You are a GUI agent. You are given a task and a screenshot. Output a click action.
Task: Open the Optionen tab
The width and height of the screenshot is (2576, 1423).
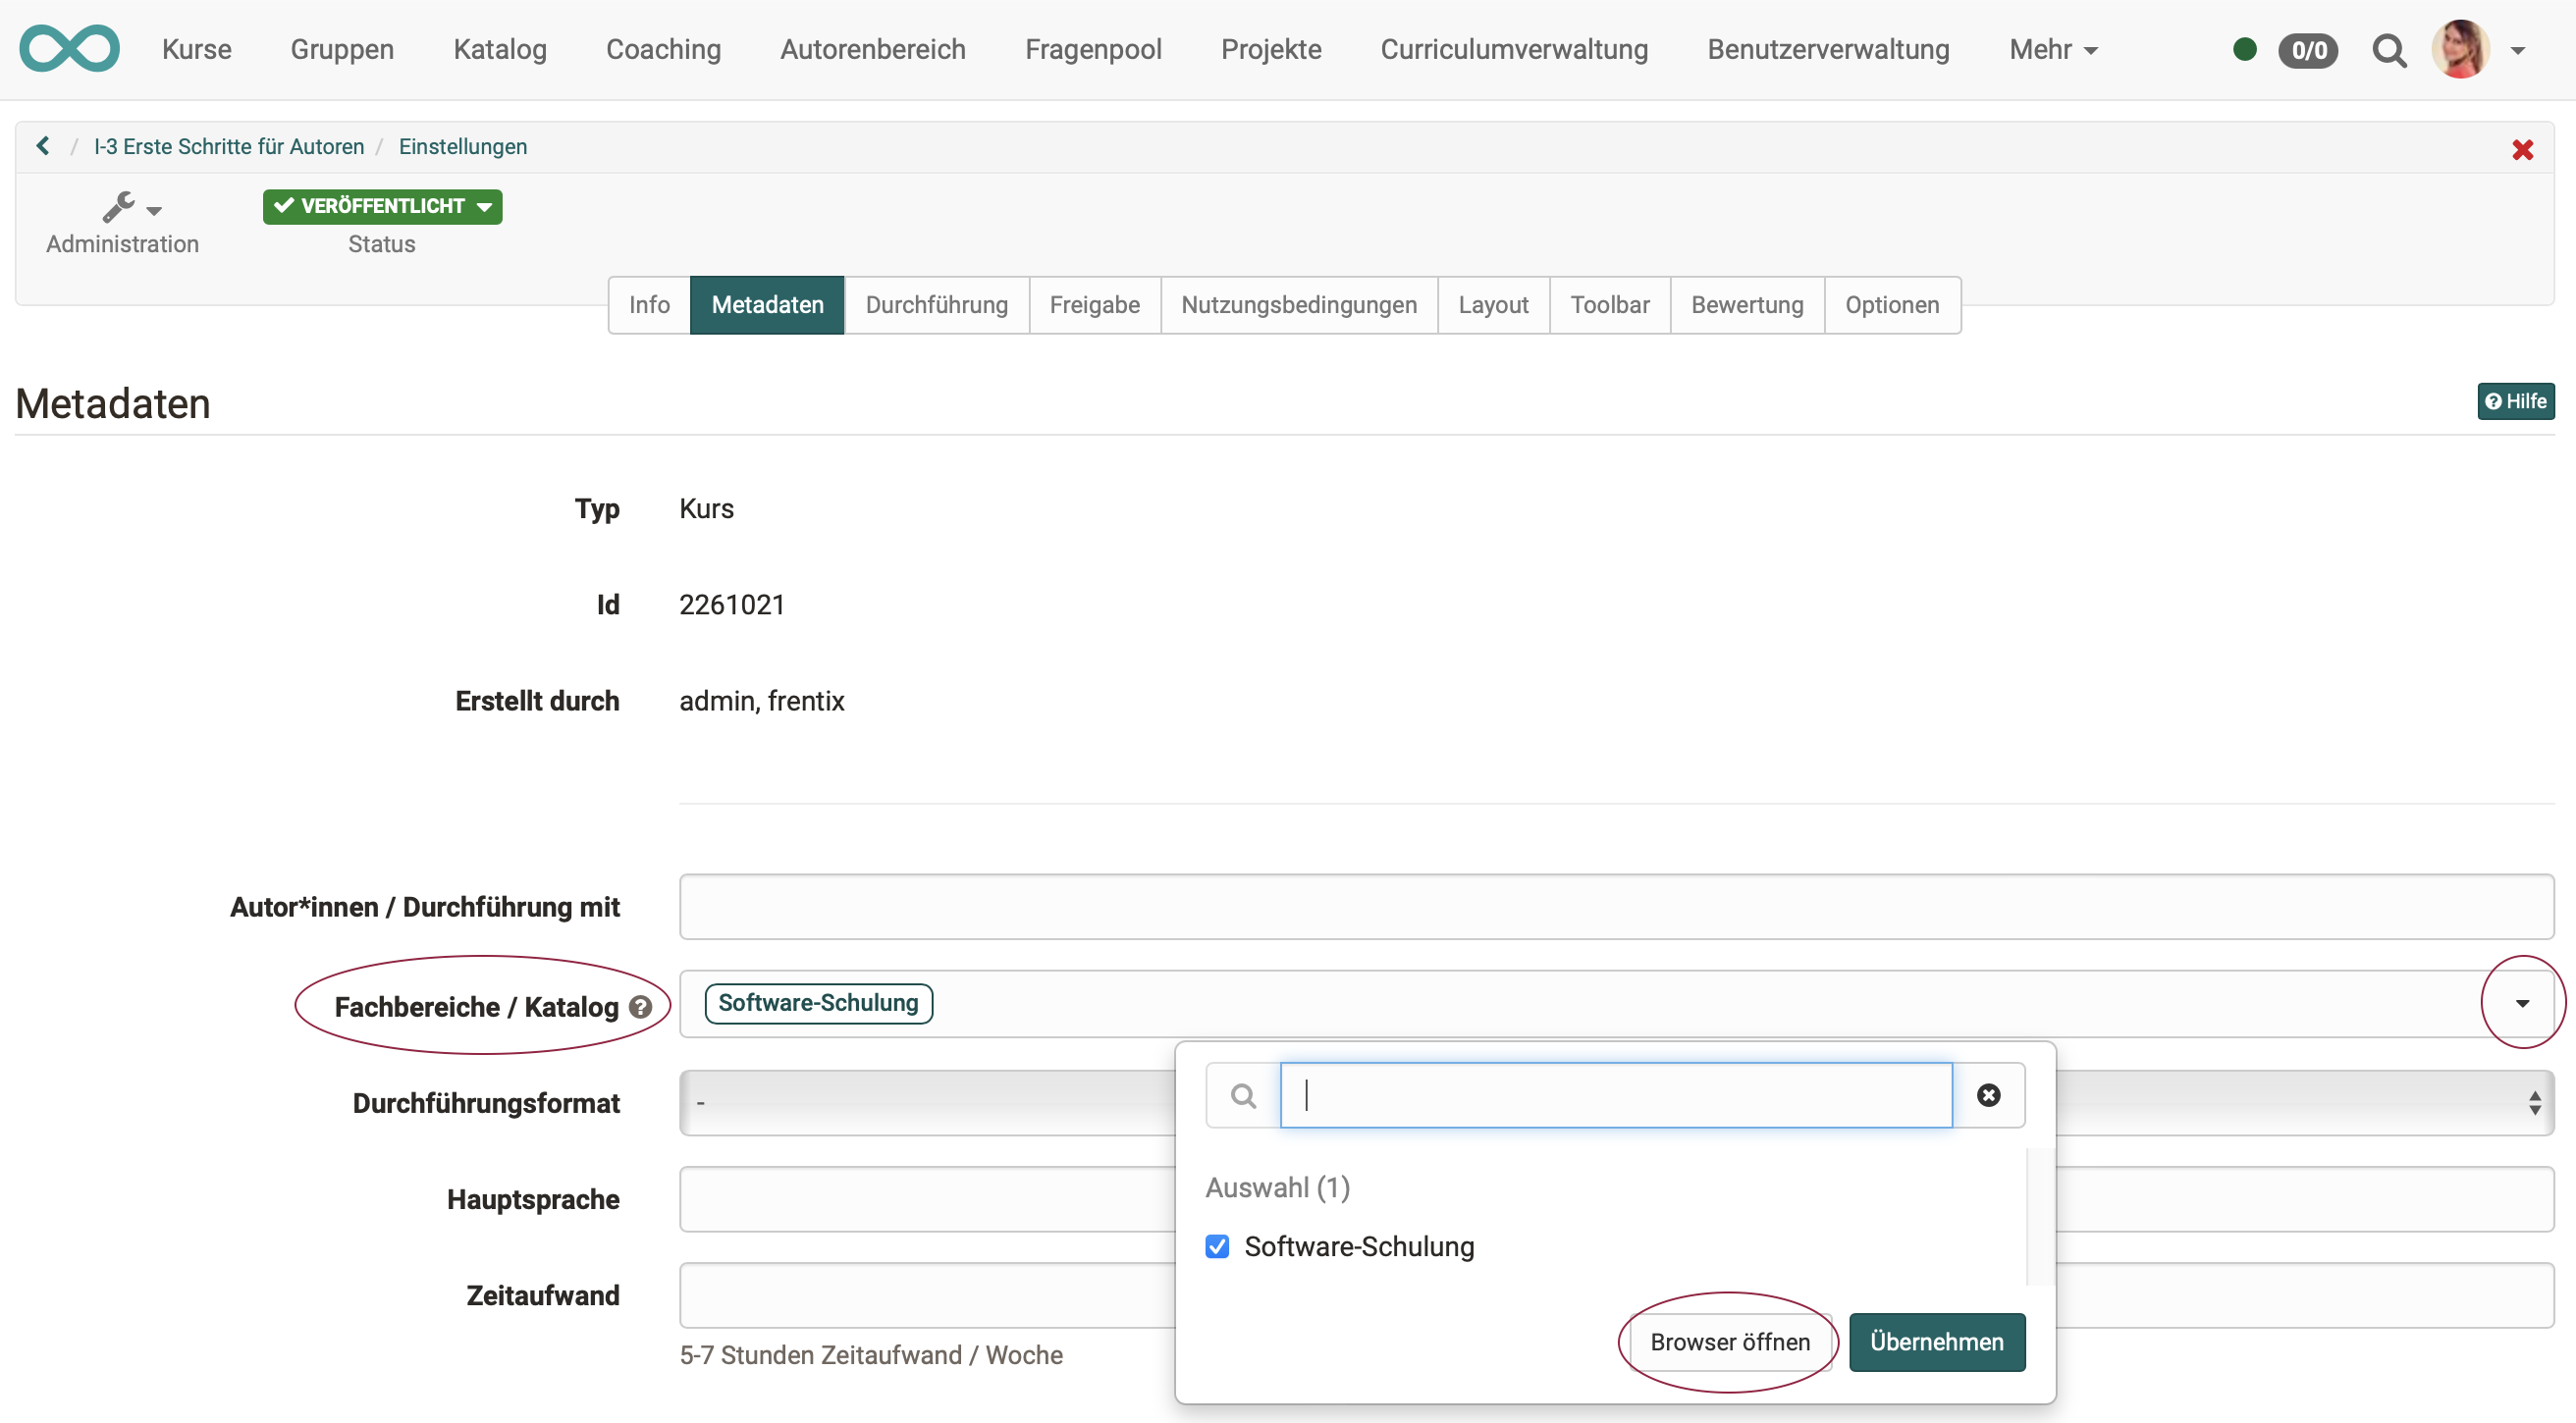(x=1891, y=305)
